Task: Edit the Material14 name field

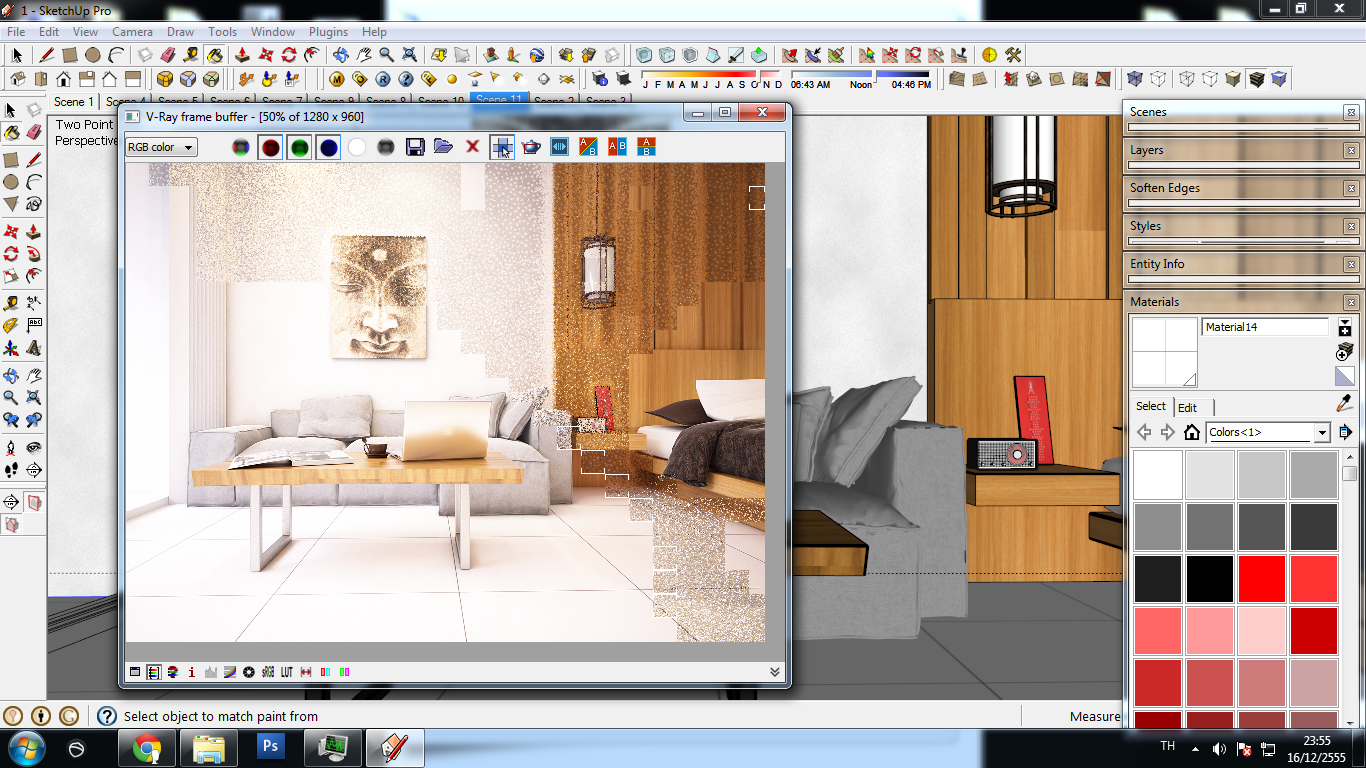Action: pos(1265,327)
